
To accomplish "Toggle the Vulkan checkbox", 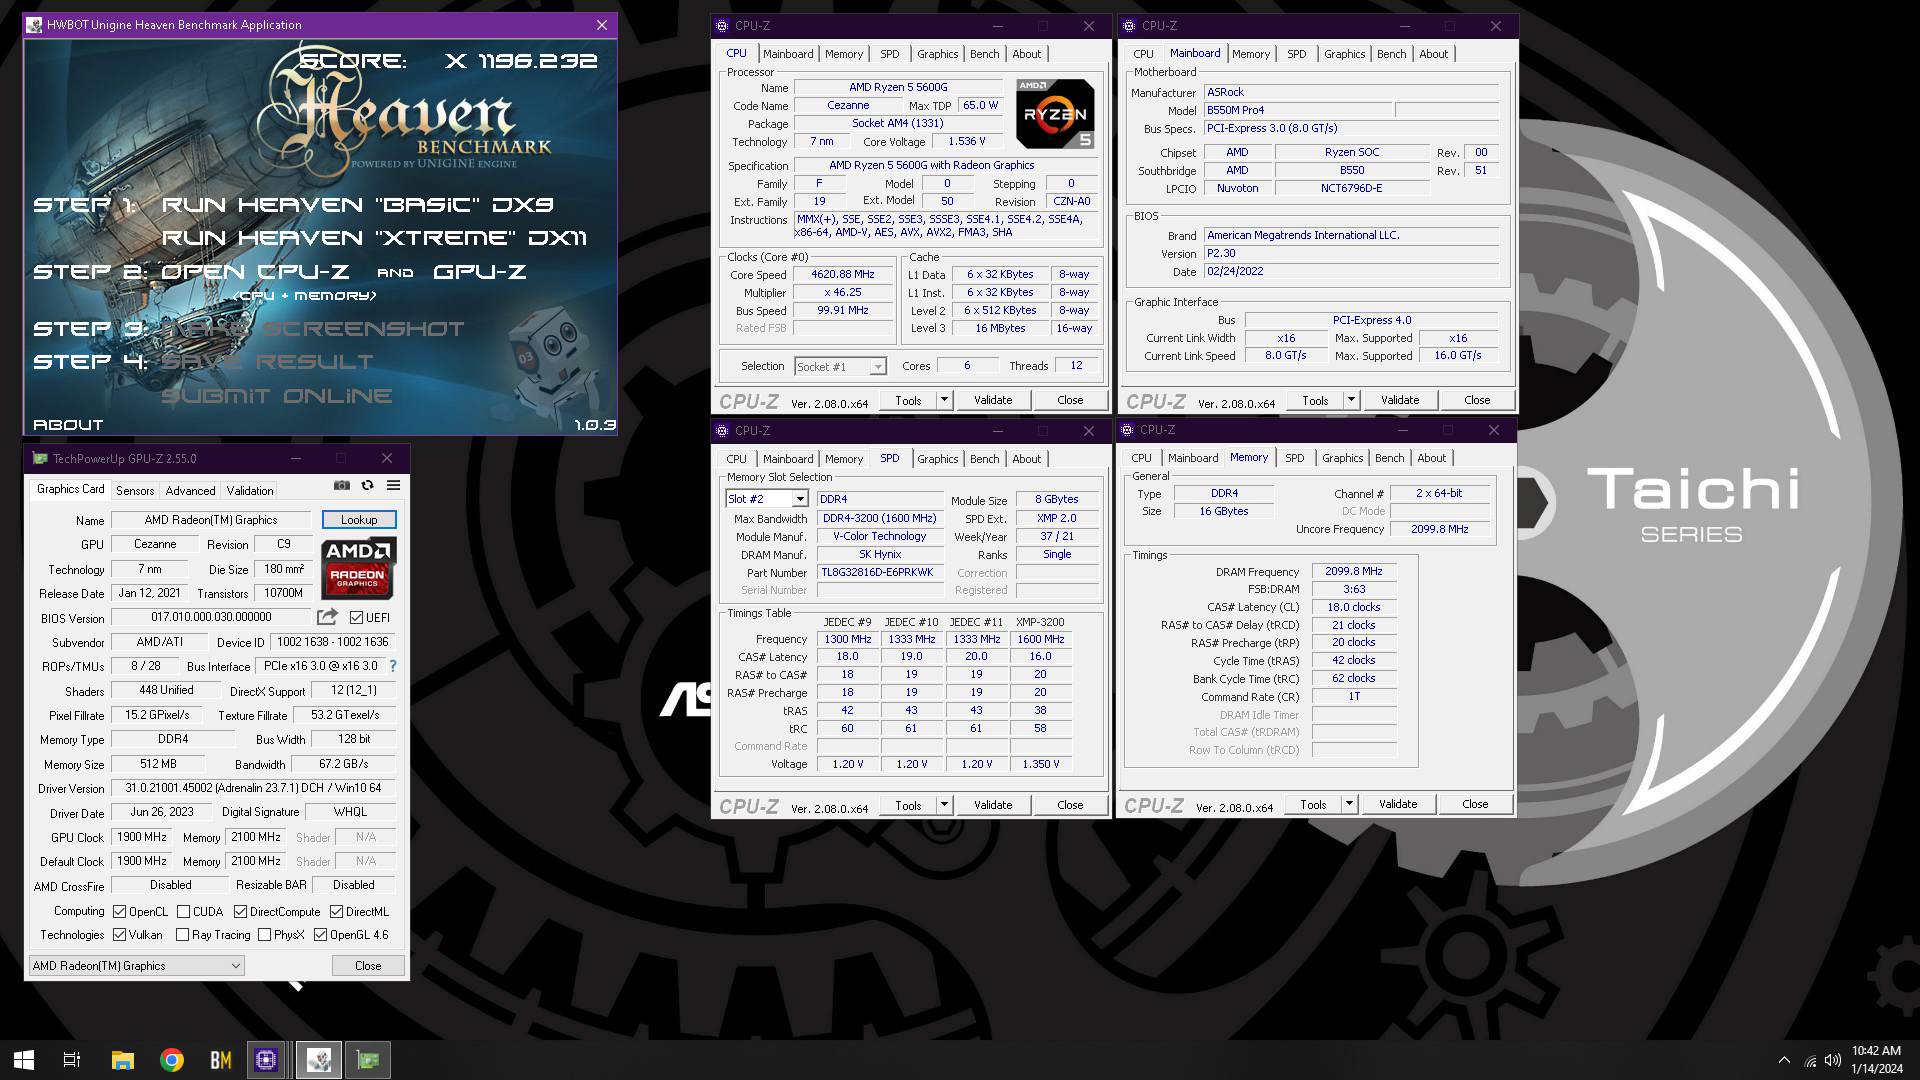I will [120, 935].
